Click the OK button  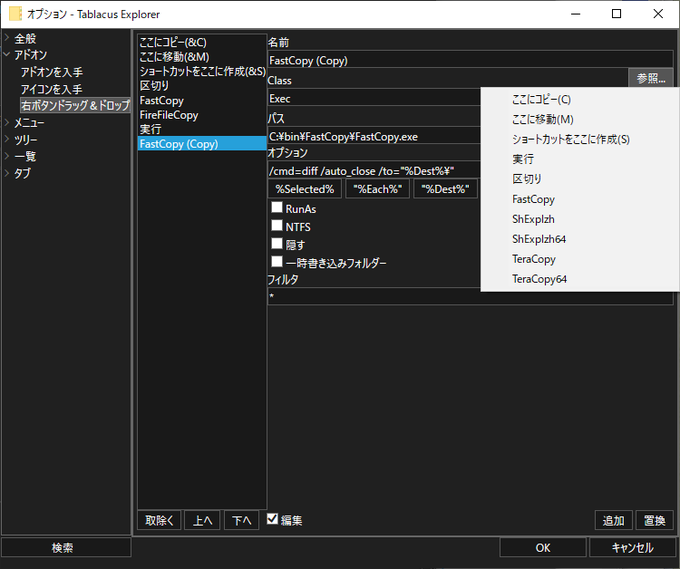click(x=543, y=548)
